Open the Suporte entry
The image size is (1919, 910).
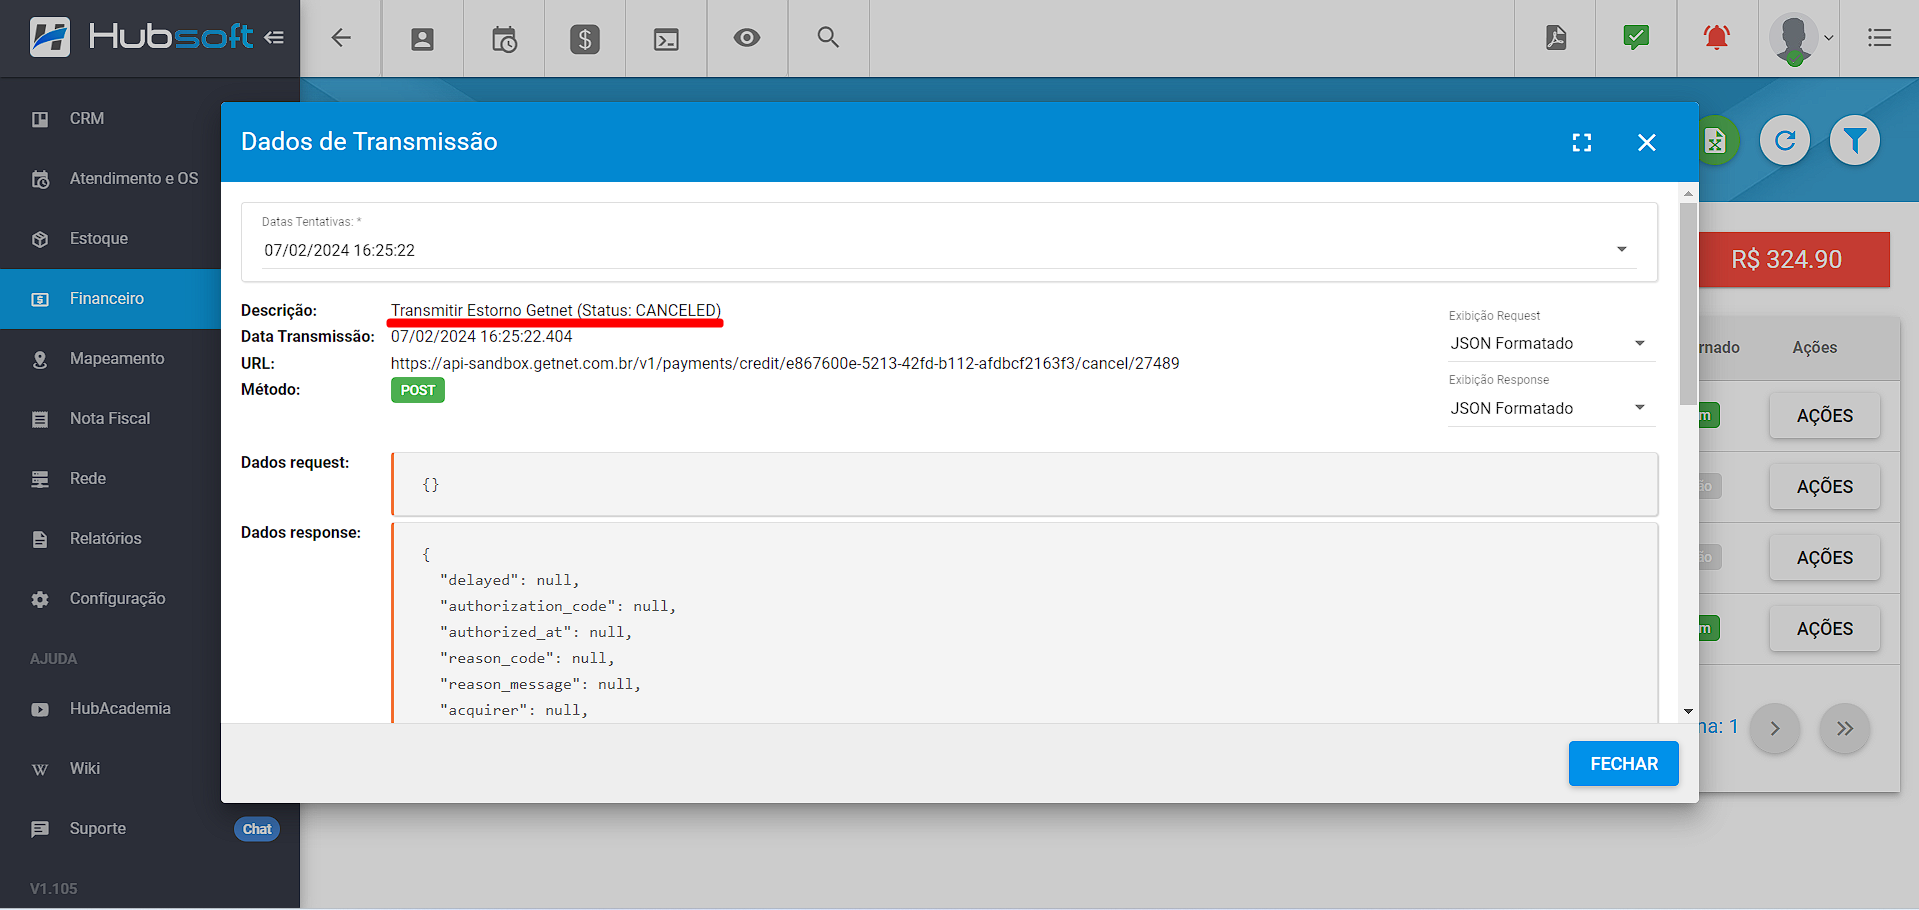[97, 829]
